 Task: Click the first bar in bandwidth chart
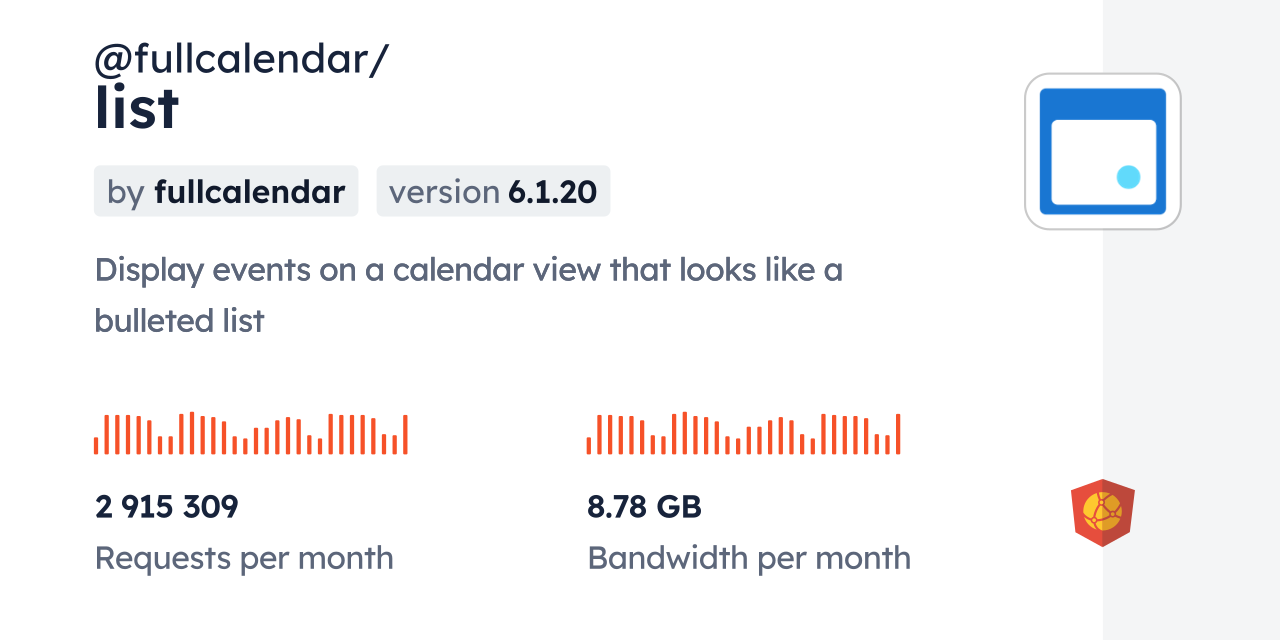click(589, 445)
